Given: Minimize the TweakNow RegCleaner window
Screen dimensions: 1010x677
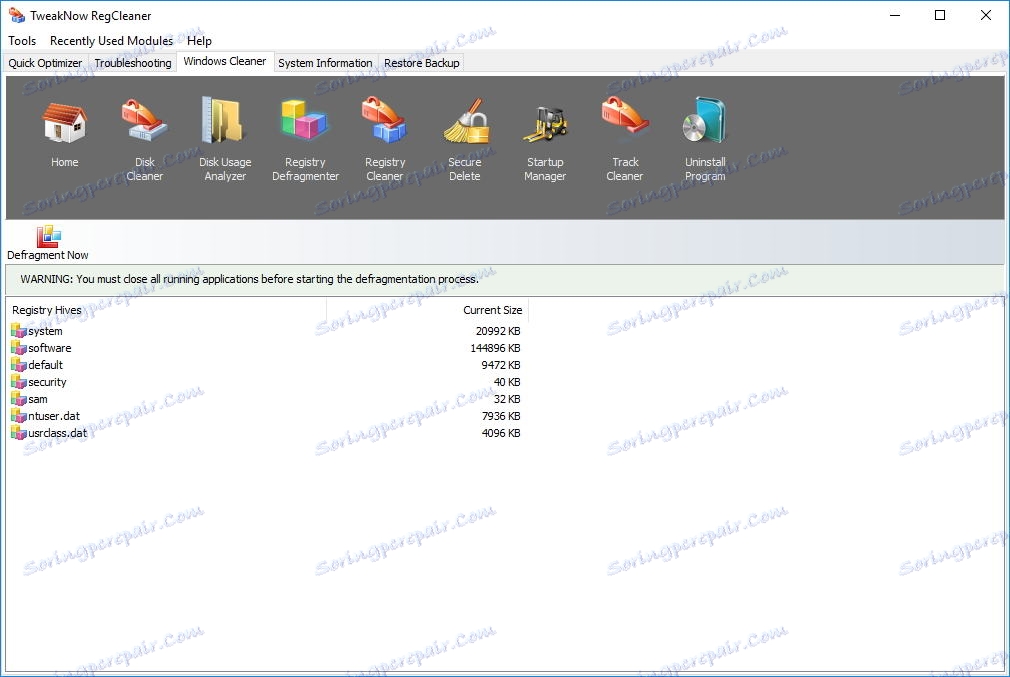Looking at the screenshot, I should pyautogui.click(x=895, y=15).
